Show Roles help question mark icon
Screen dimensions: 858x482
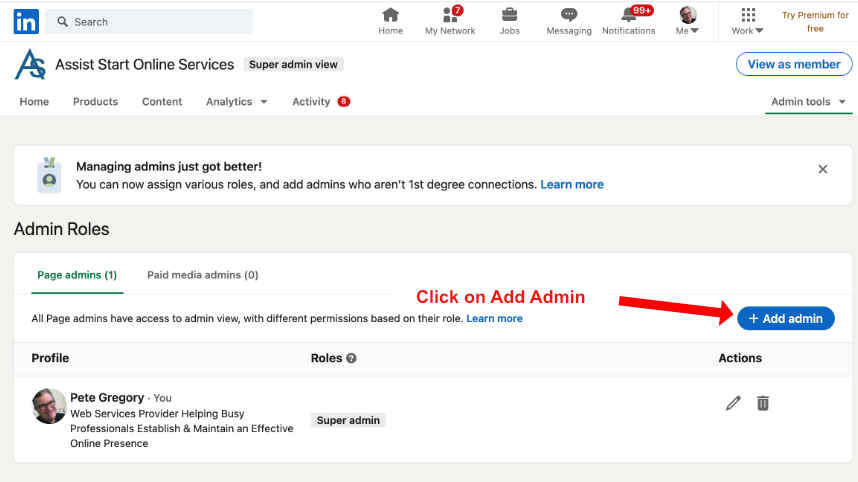pos(351,358)
